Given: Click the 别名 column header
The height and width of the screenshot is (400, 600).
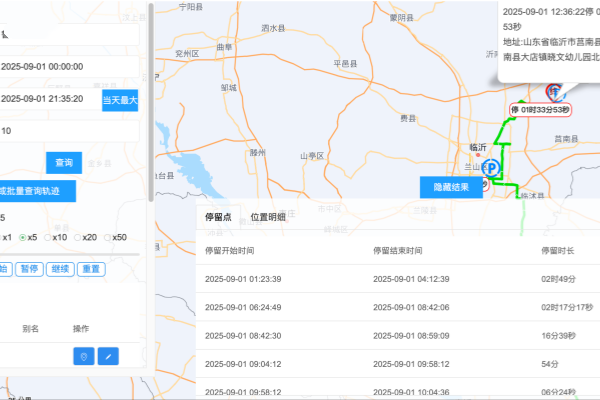Looking at the screenshot, I should pyautogui.click(x=31, y=329).
